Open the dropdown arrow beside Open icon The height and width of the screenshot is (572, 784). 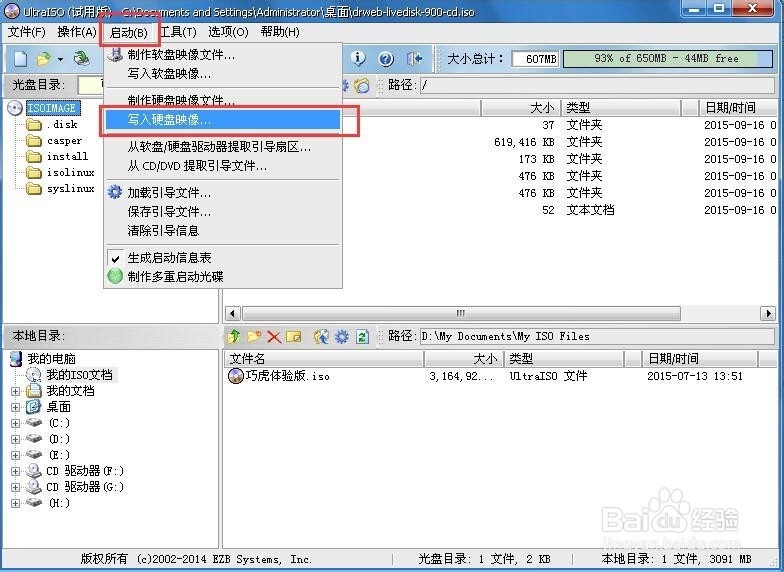(x=60, y=60)
